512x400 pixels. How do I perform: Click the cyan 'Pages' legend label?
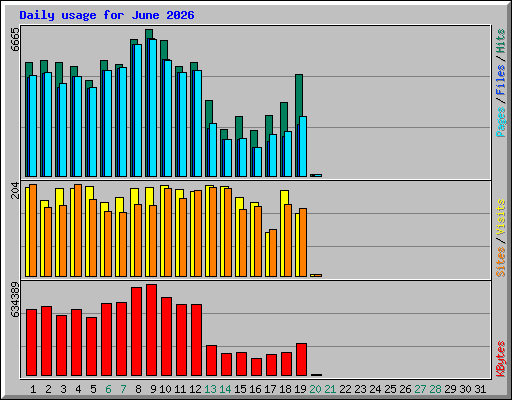[x=501, y=122]
